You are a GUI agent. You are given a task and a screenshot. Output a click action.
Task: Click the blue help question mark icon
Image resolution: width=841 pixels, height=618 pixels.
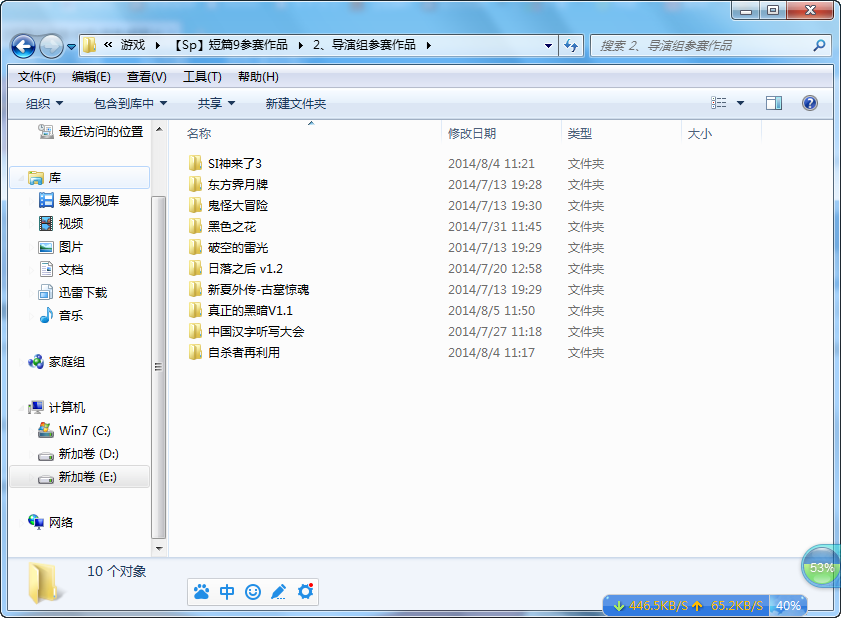point(809,103)
